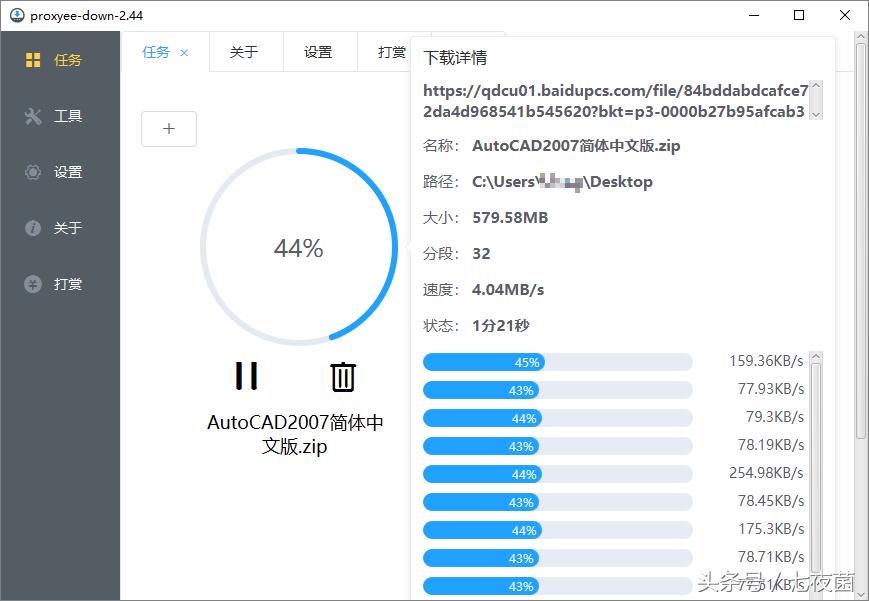This screenshot has width=869, height=601.
Task: Click the AutoCAD2007简体中文版.zip task name
Action: click(296, 434)
